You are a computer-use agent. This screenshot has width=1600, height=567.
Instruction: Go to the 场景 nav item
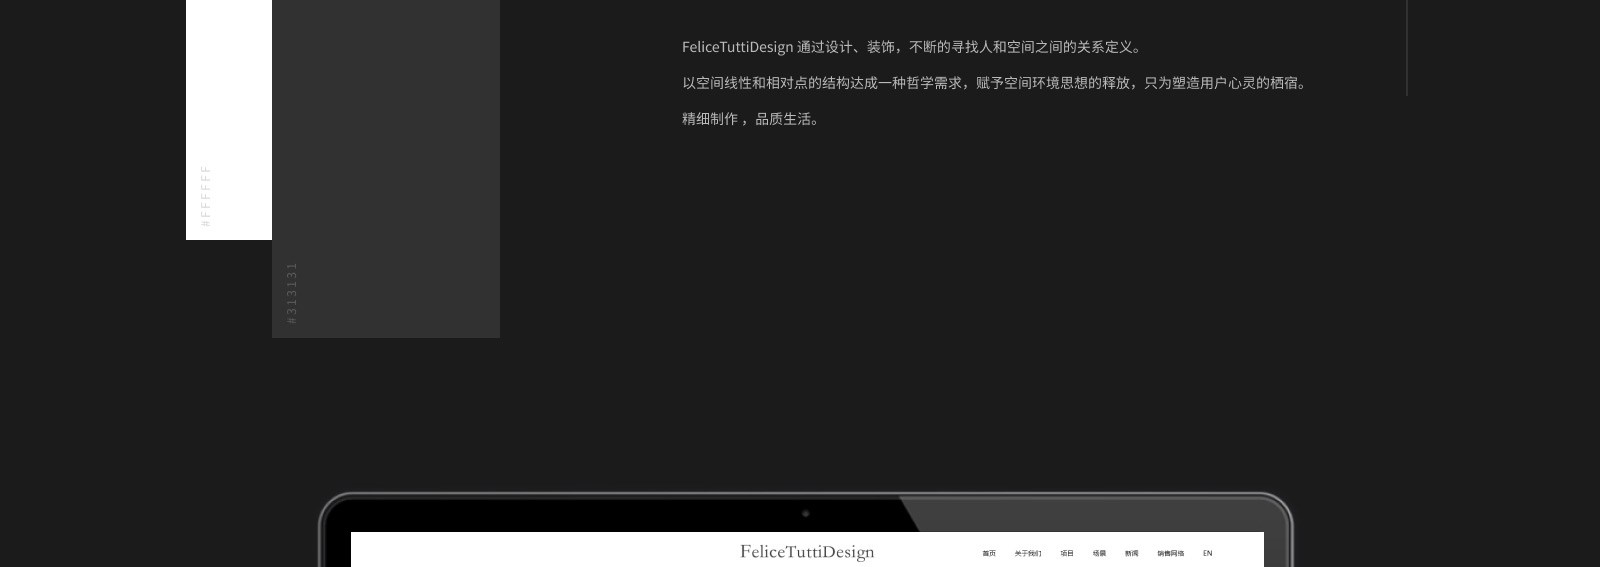tap(1099, 553)
